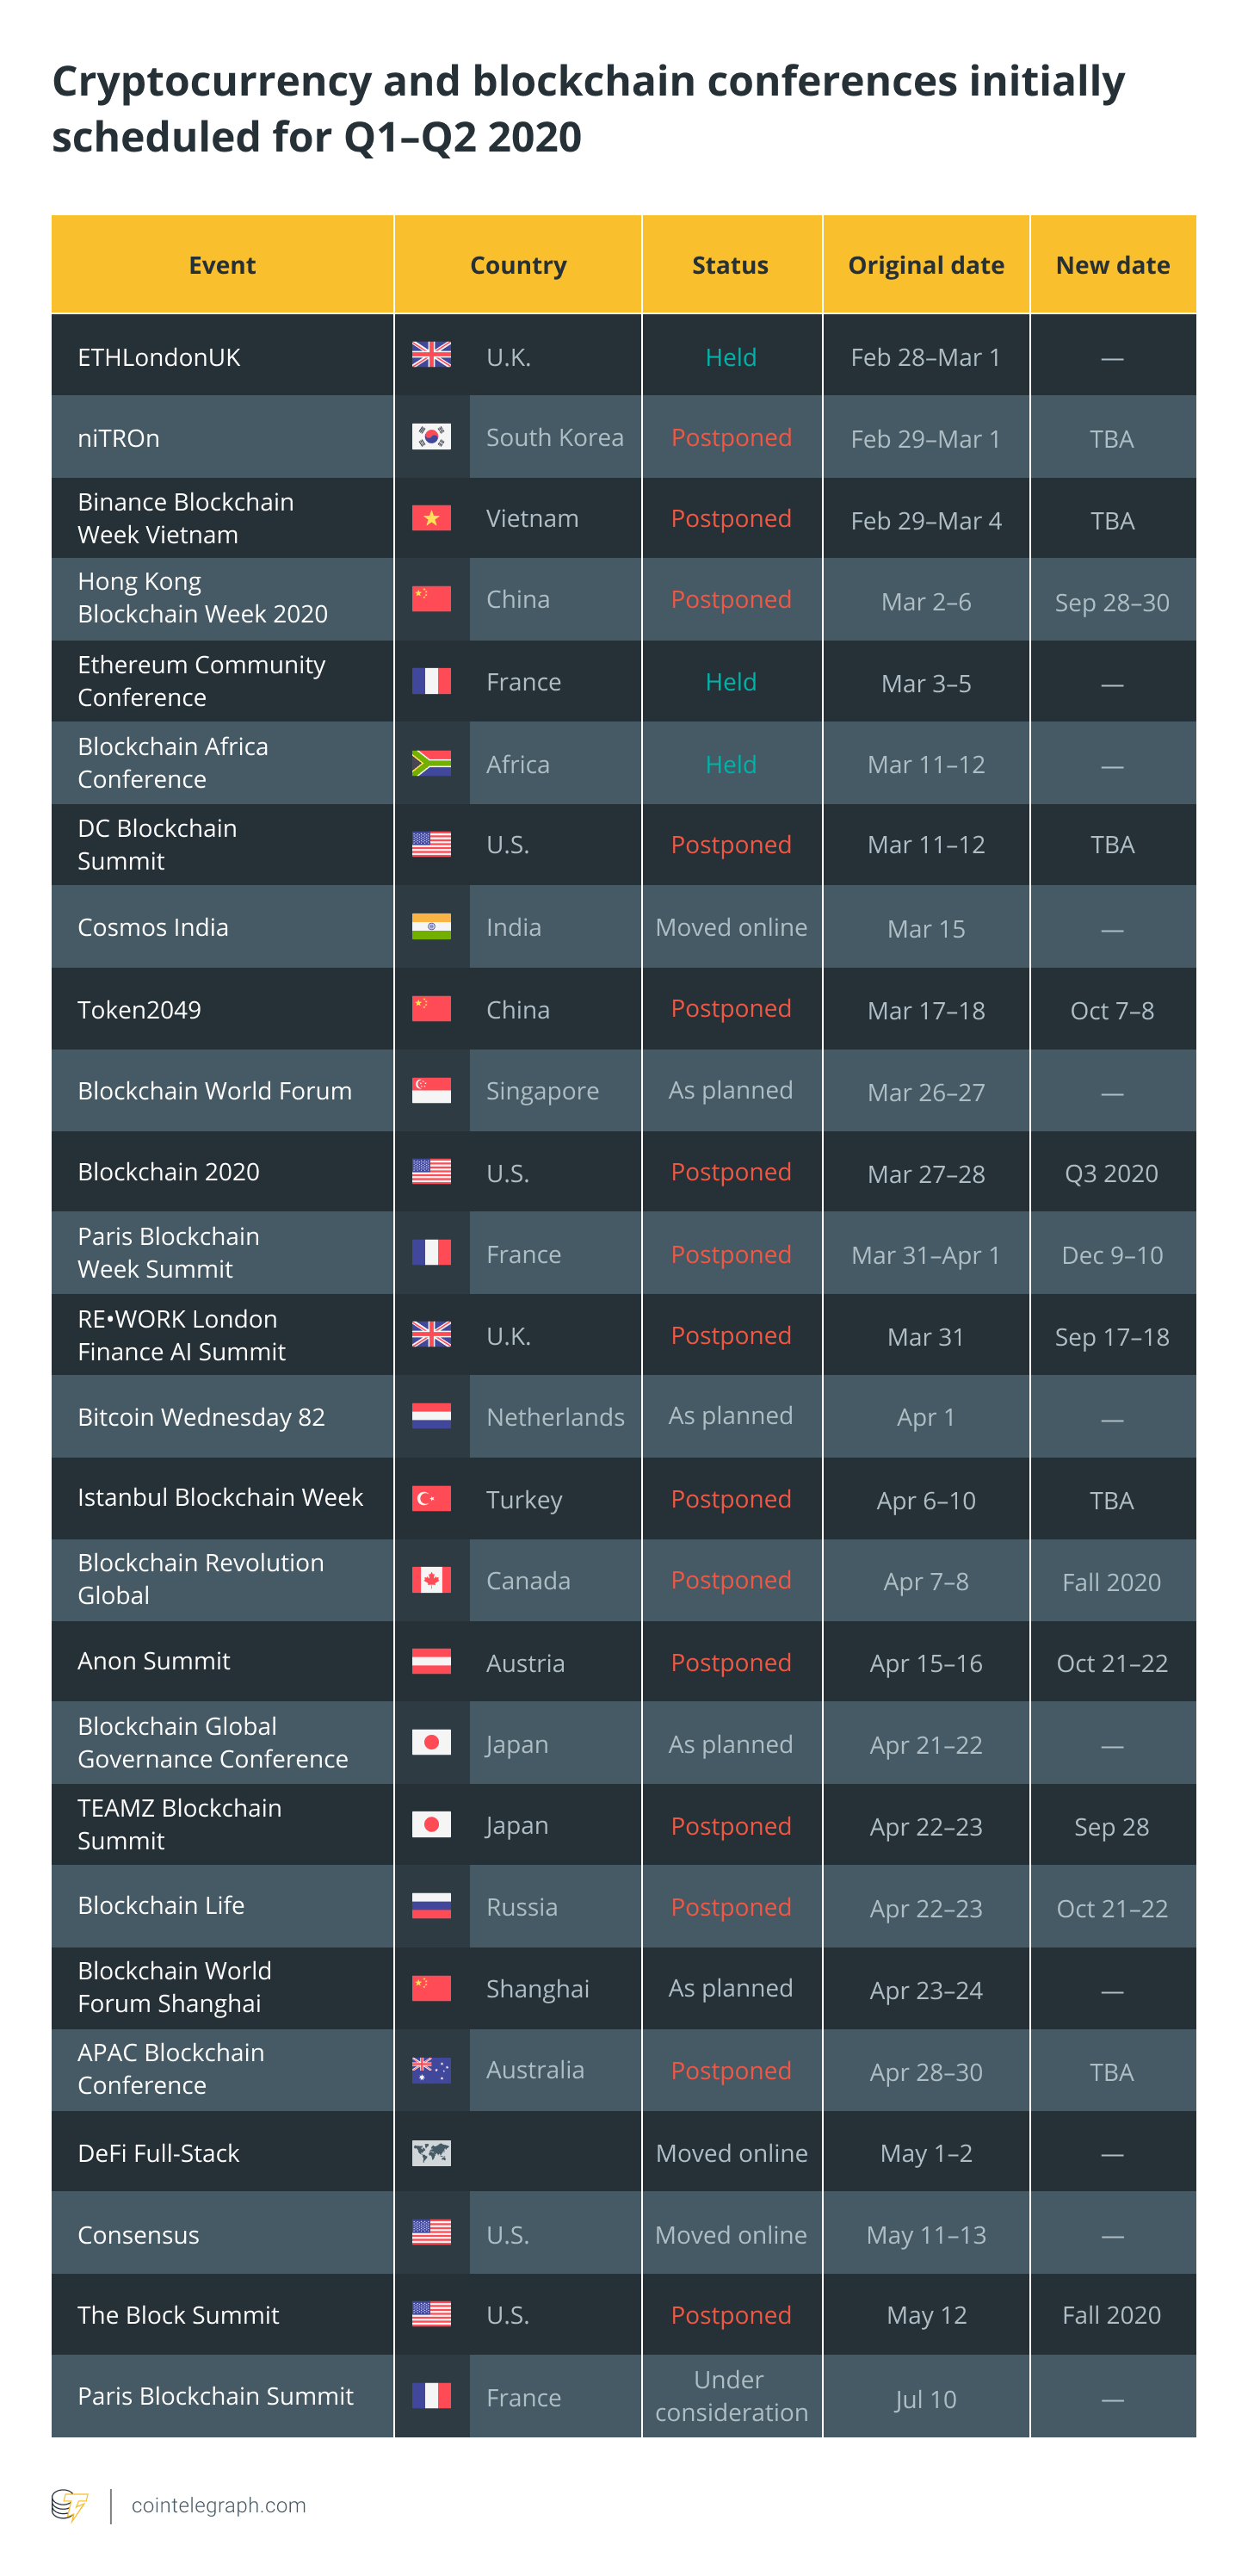The image size is (1248, 2576).
Task: Click the New date column header
Action: (1112, 265)
